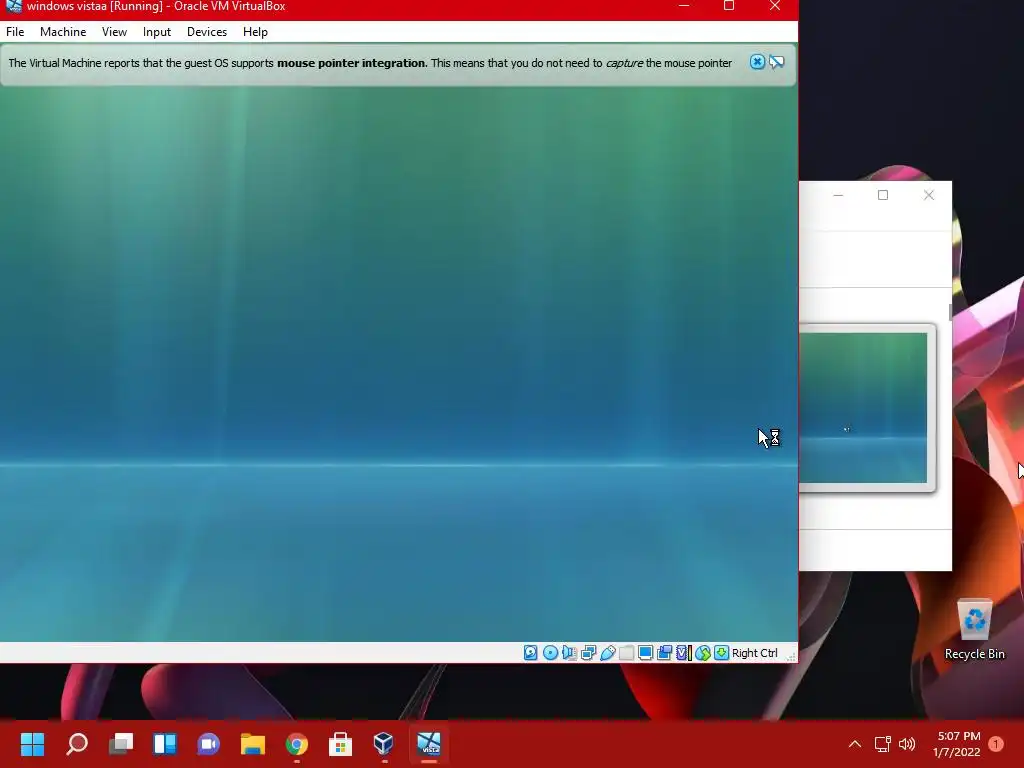Toggle the mouse integration indicator
This screenshot has height=768, width=1024.
tap(703, 652)
